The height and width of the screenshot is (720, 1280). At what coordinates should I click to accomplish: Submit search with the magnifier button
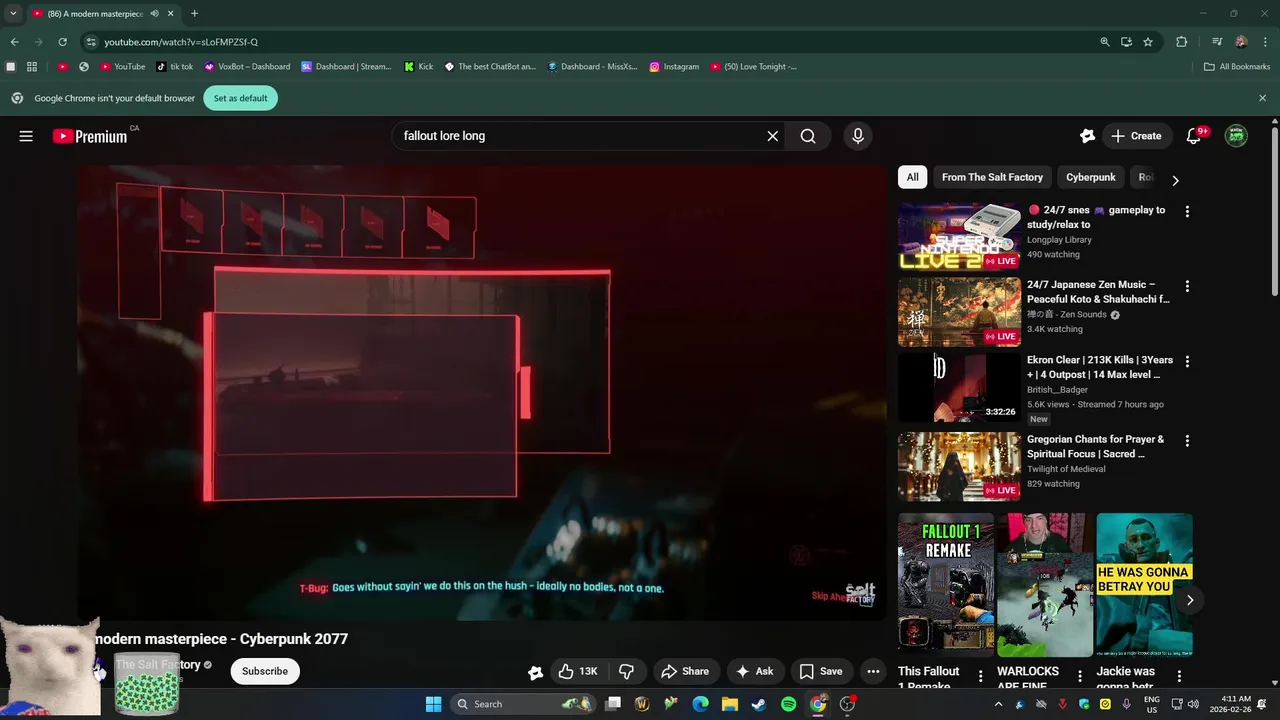(x=808, y=136)
